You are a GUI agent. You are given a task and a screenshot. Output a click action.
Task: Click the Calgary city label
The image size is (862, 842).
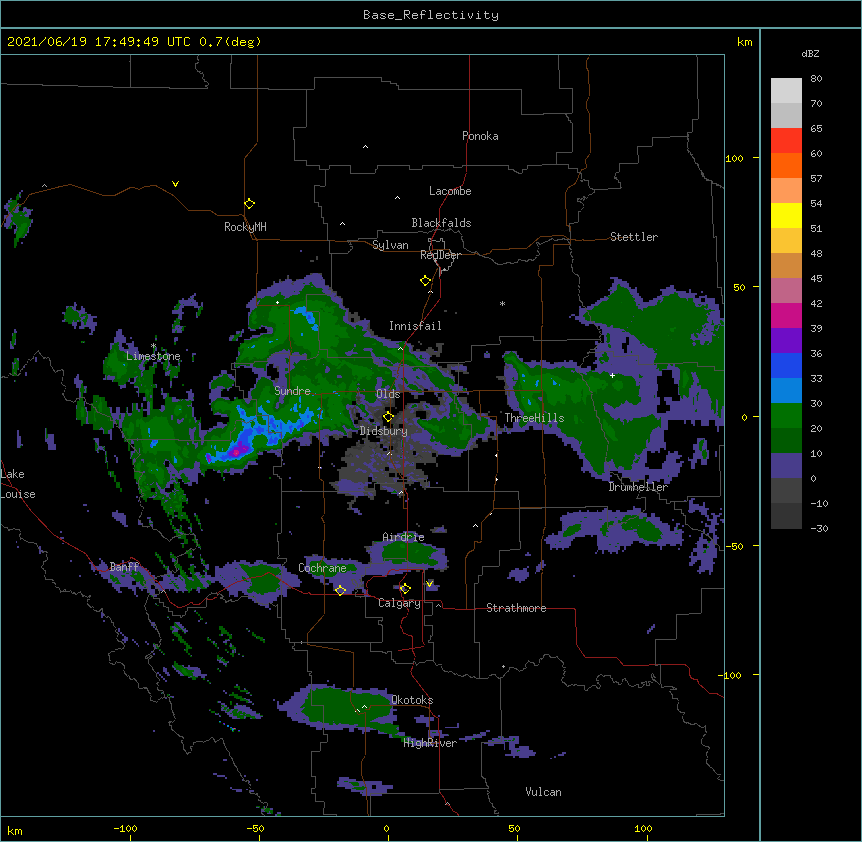tap(399, 603)
